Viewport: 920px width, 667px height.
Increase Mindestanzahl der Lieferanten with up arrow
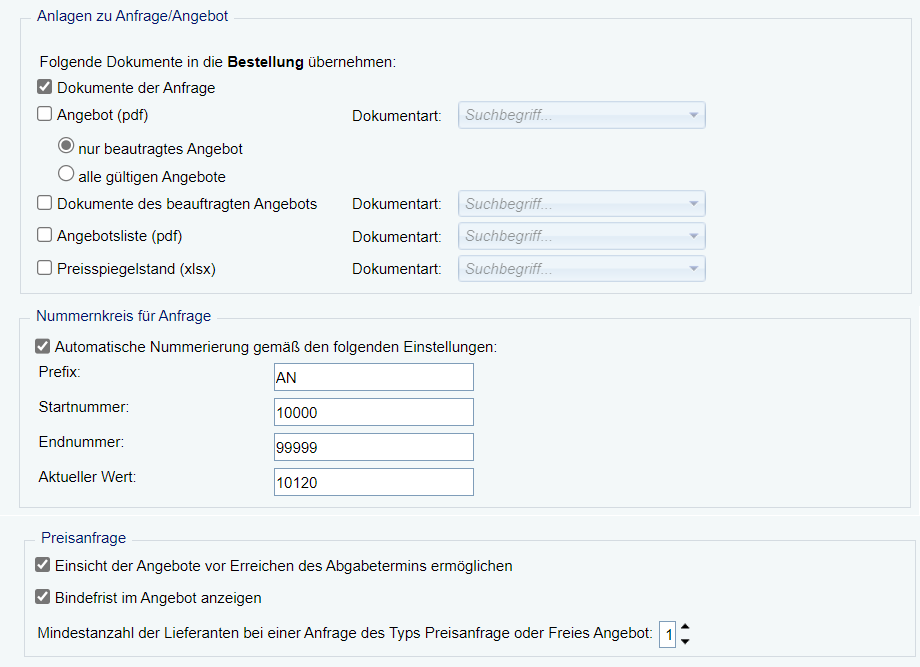685,627
